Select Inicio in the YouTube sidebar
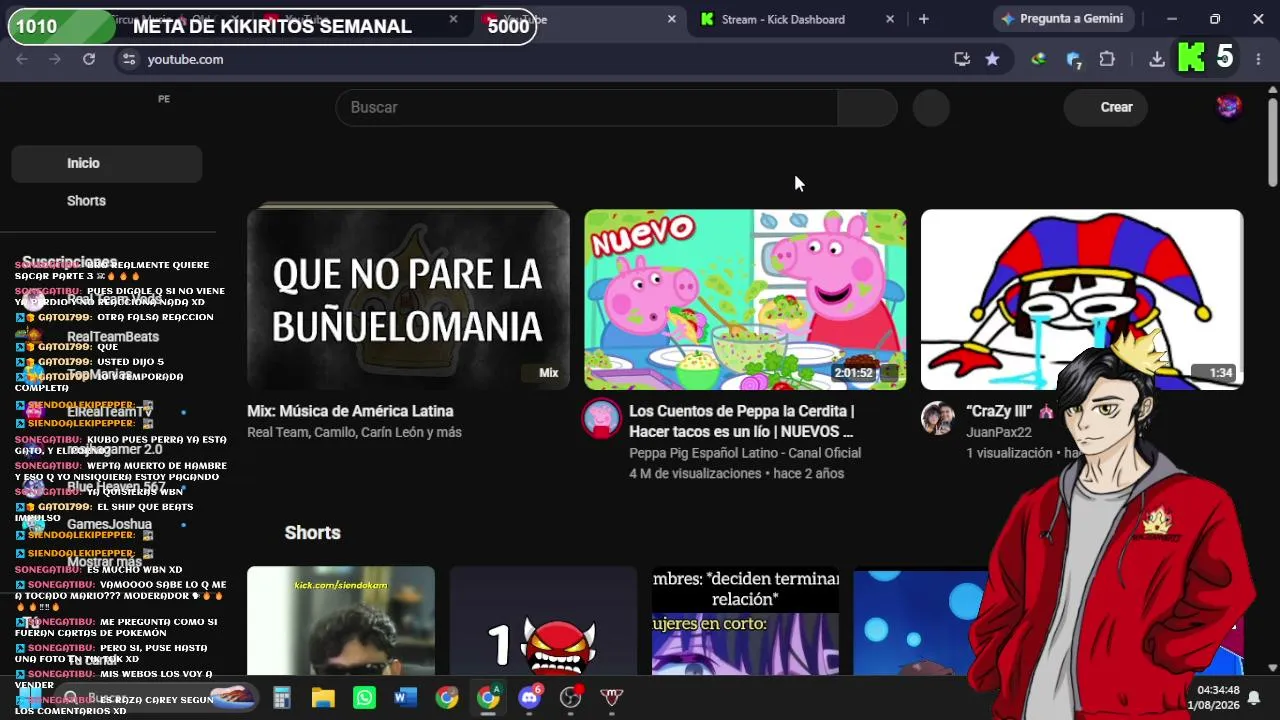Viewport: 1280px width, 720px height. click(107, 163)
